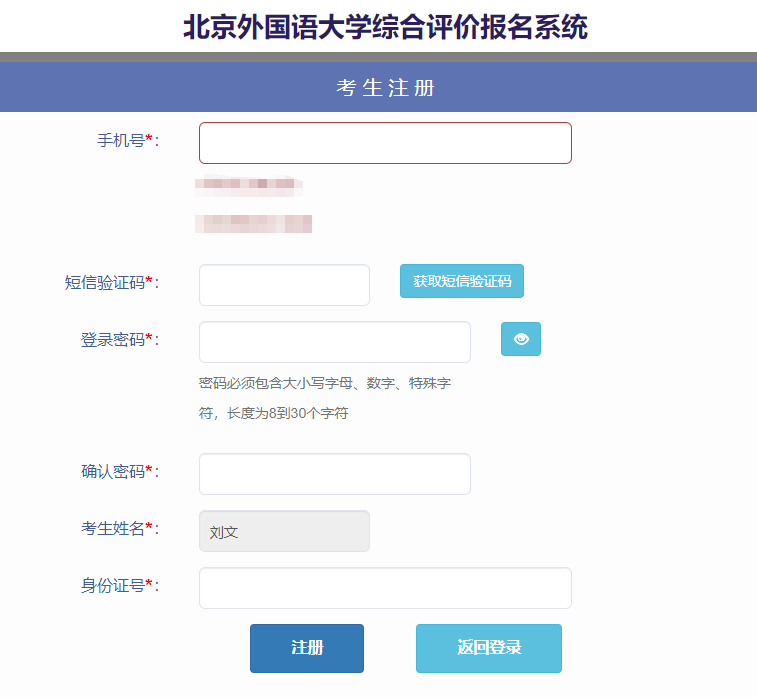This screenshot has height=697, width=757.
Task: Focus the 短信验证码 input box
Action: pyautogui.click(x=284, y=285)
